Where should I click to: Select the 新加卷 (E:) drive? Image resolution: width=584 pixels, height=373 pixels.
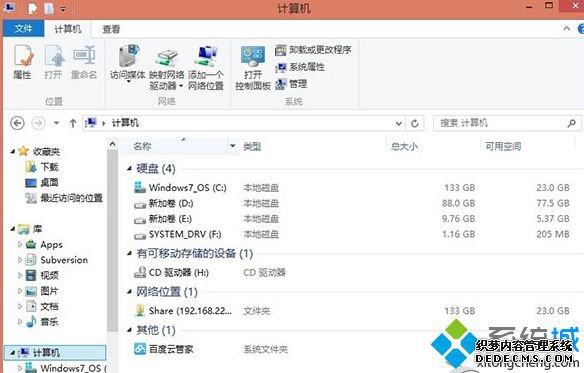click(163, 219)
